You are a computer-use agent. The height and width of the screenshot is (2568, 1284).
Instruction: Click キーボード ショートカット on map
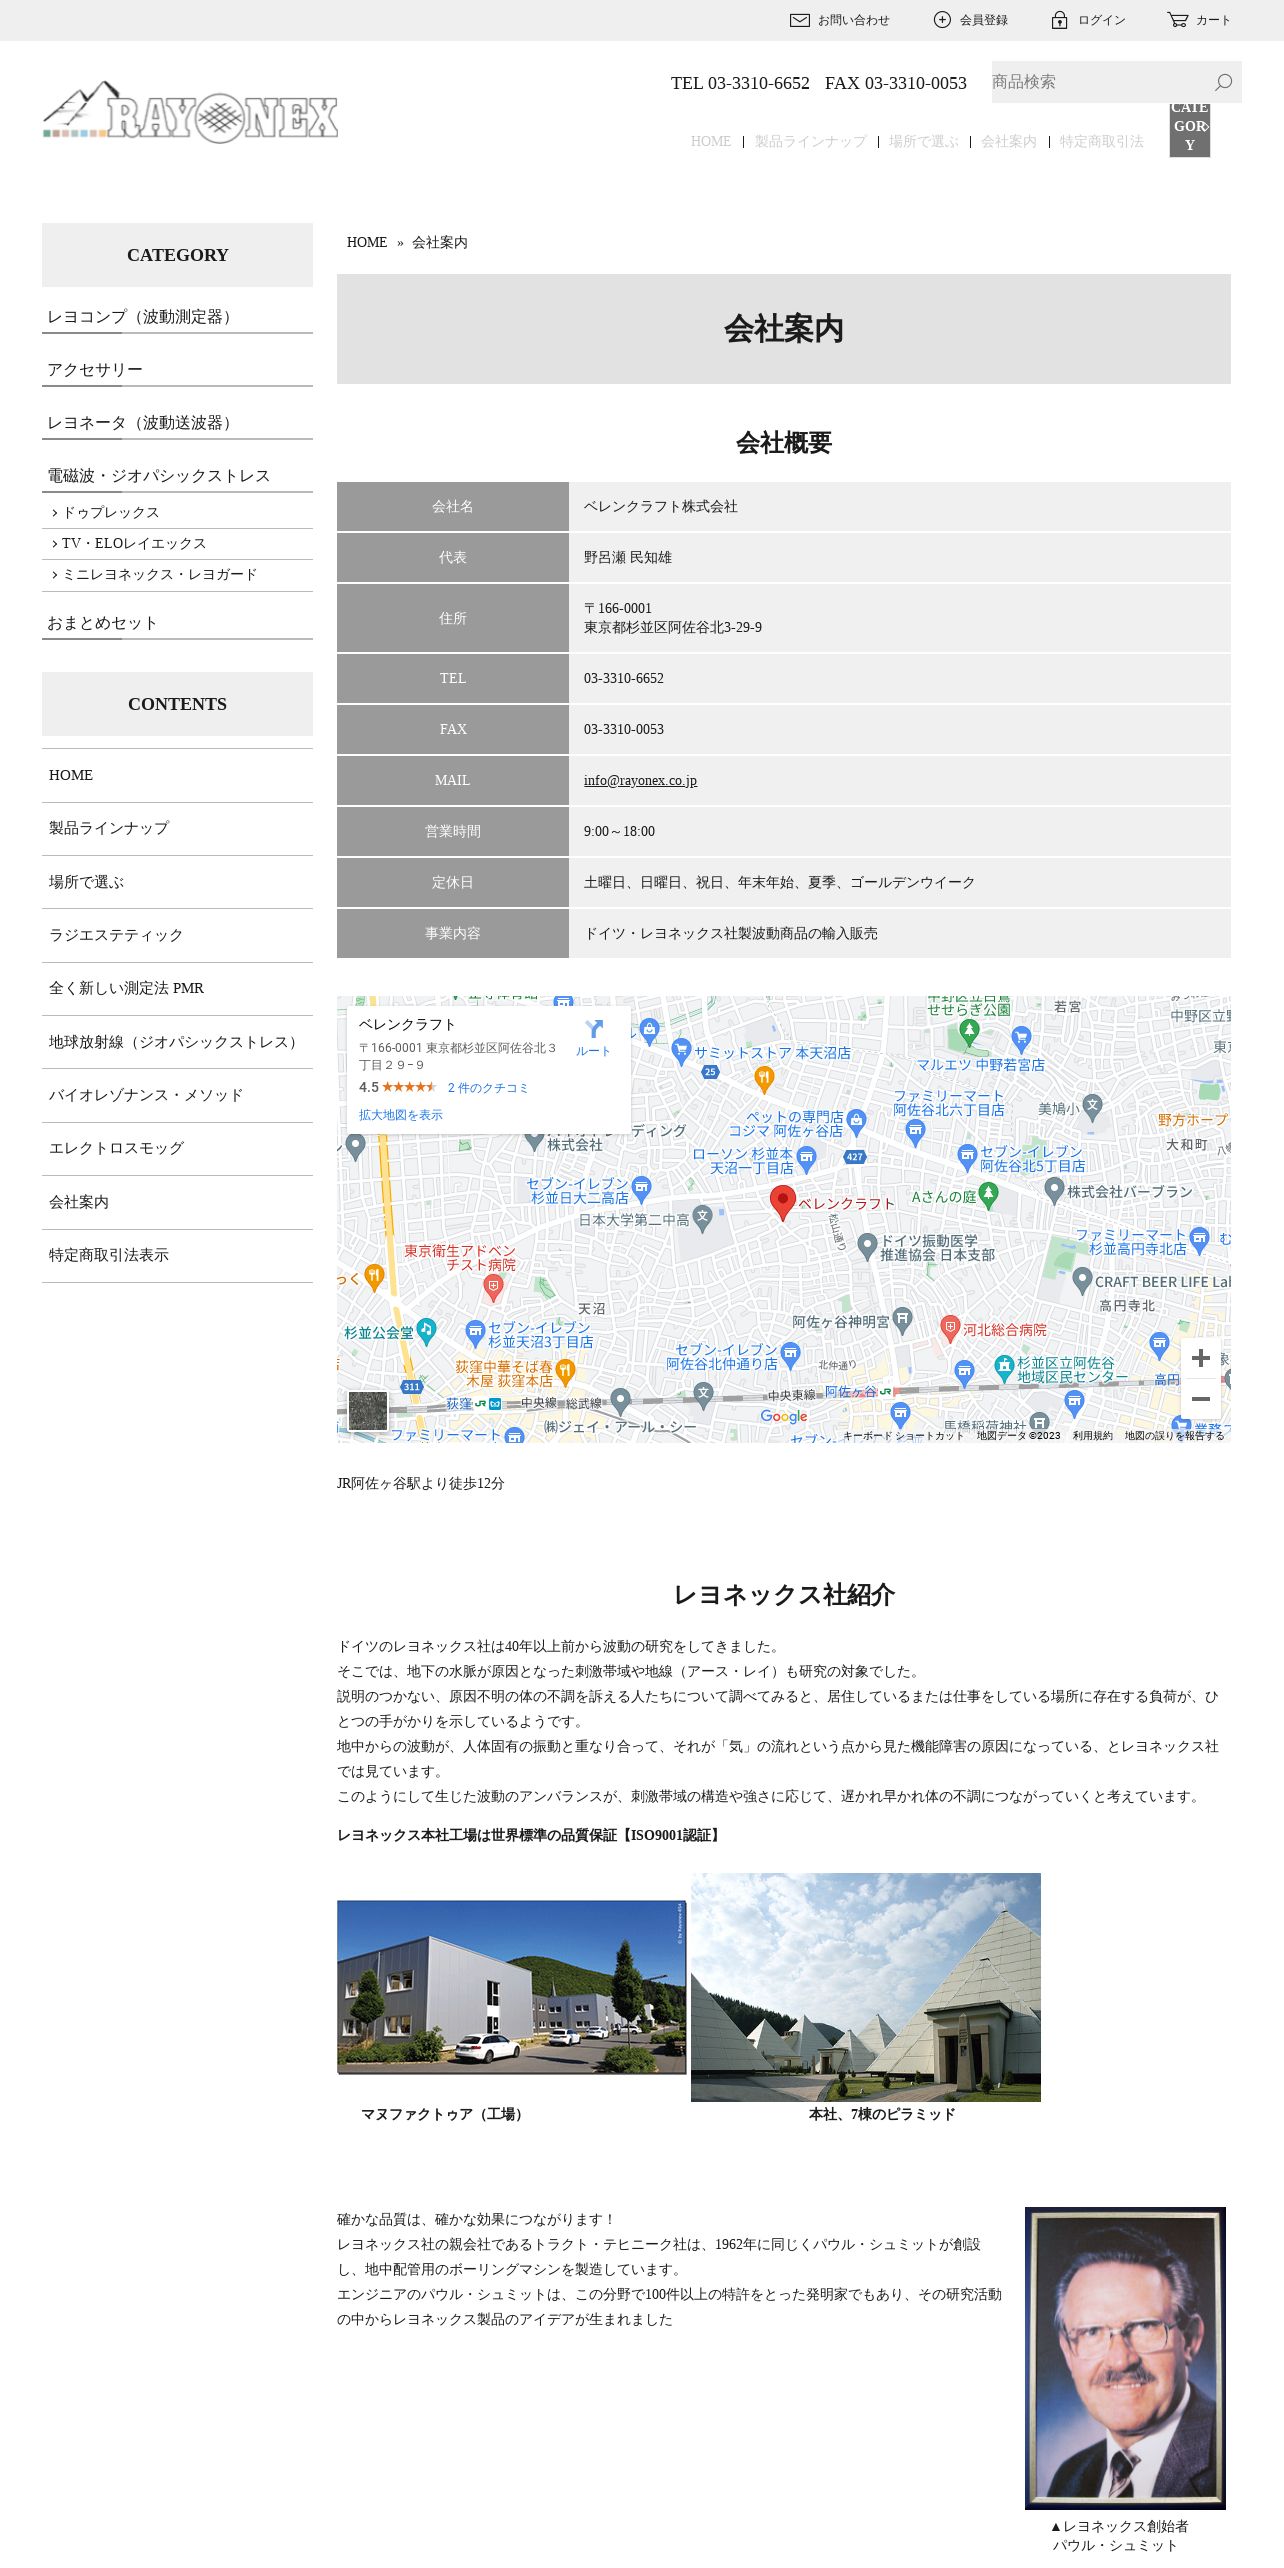pyautogui.click(x=903, y=1436)
